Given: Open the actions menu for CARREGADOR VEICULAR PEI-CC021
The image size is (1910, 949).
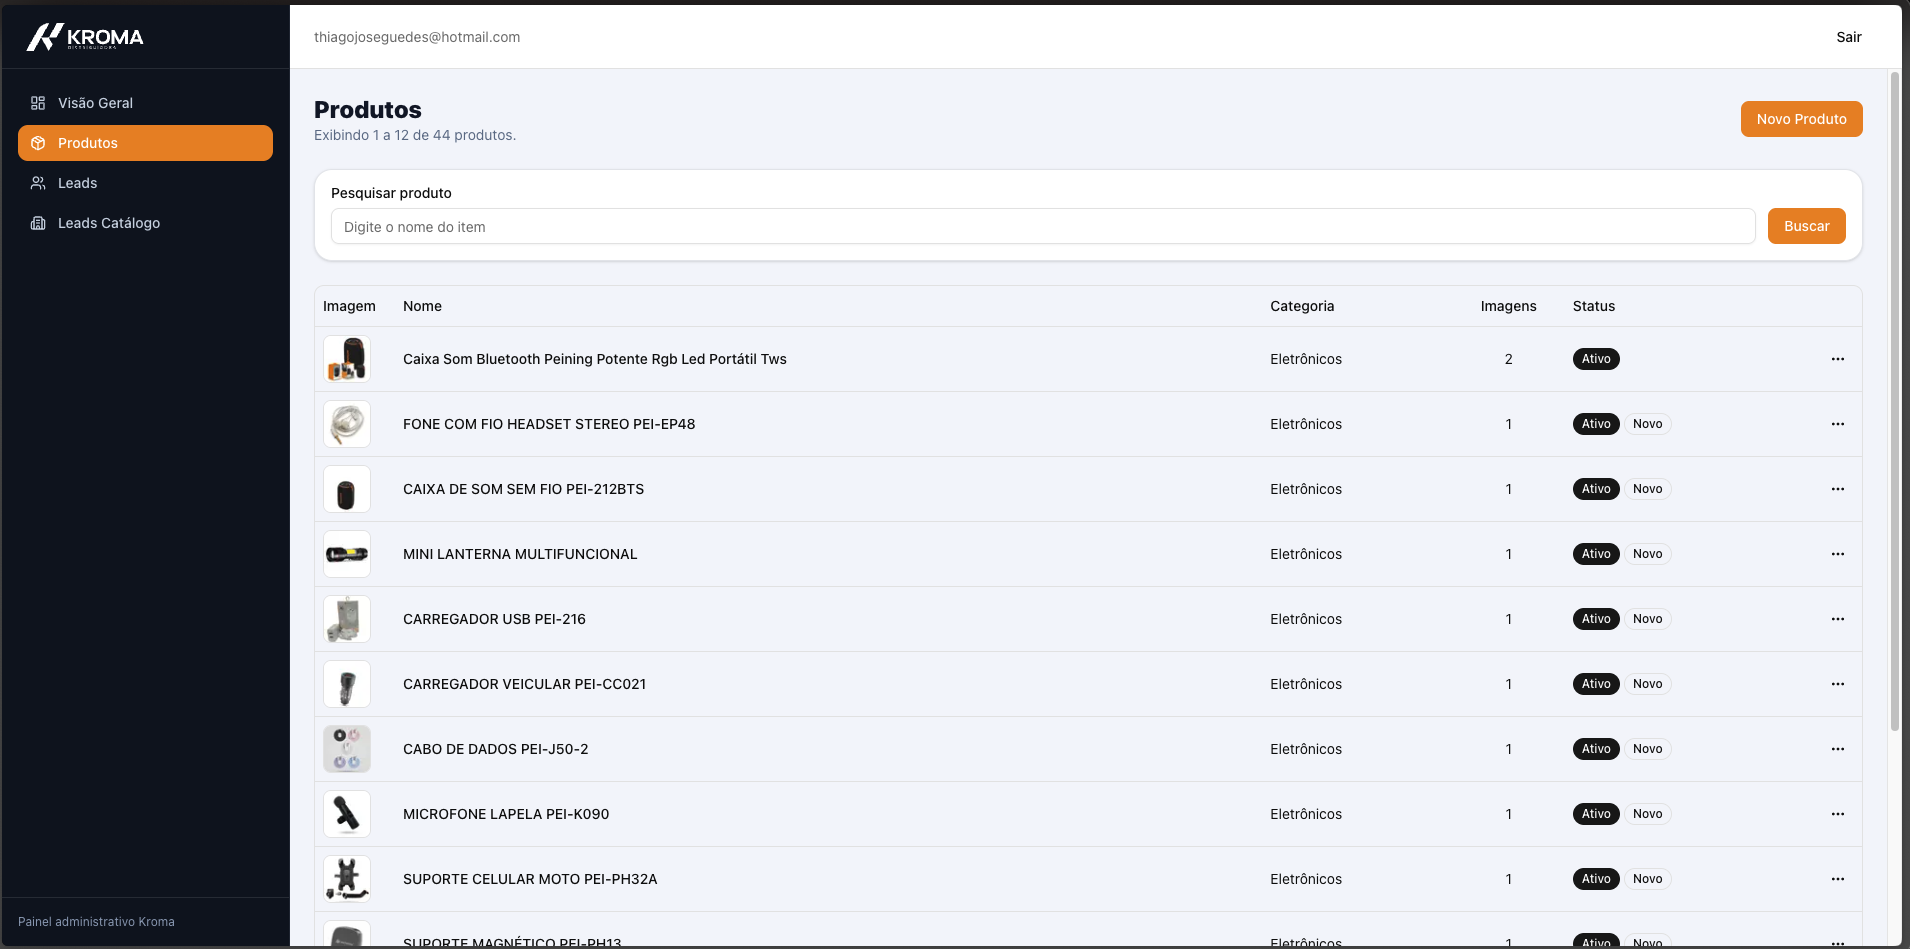Looking at the screenshot, I should point(1837,684).
